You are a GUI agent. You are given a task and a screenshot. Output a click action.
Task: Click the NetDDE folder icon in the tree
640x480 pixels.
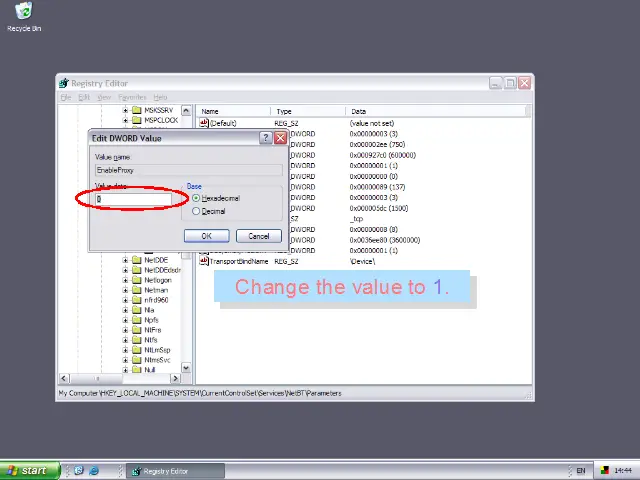(x=137, y=260)
